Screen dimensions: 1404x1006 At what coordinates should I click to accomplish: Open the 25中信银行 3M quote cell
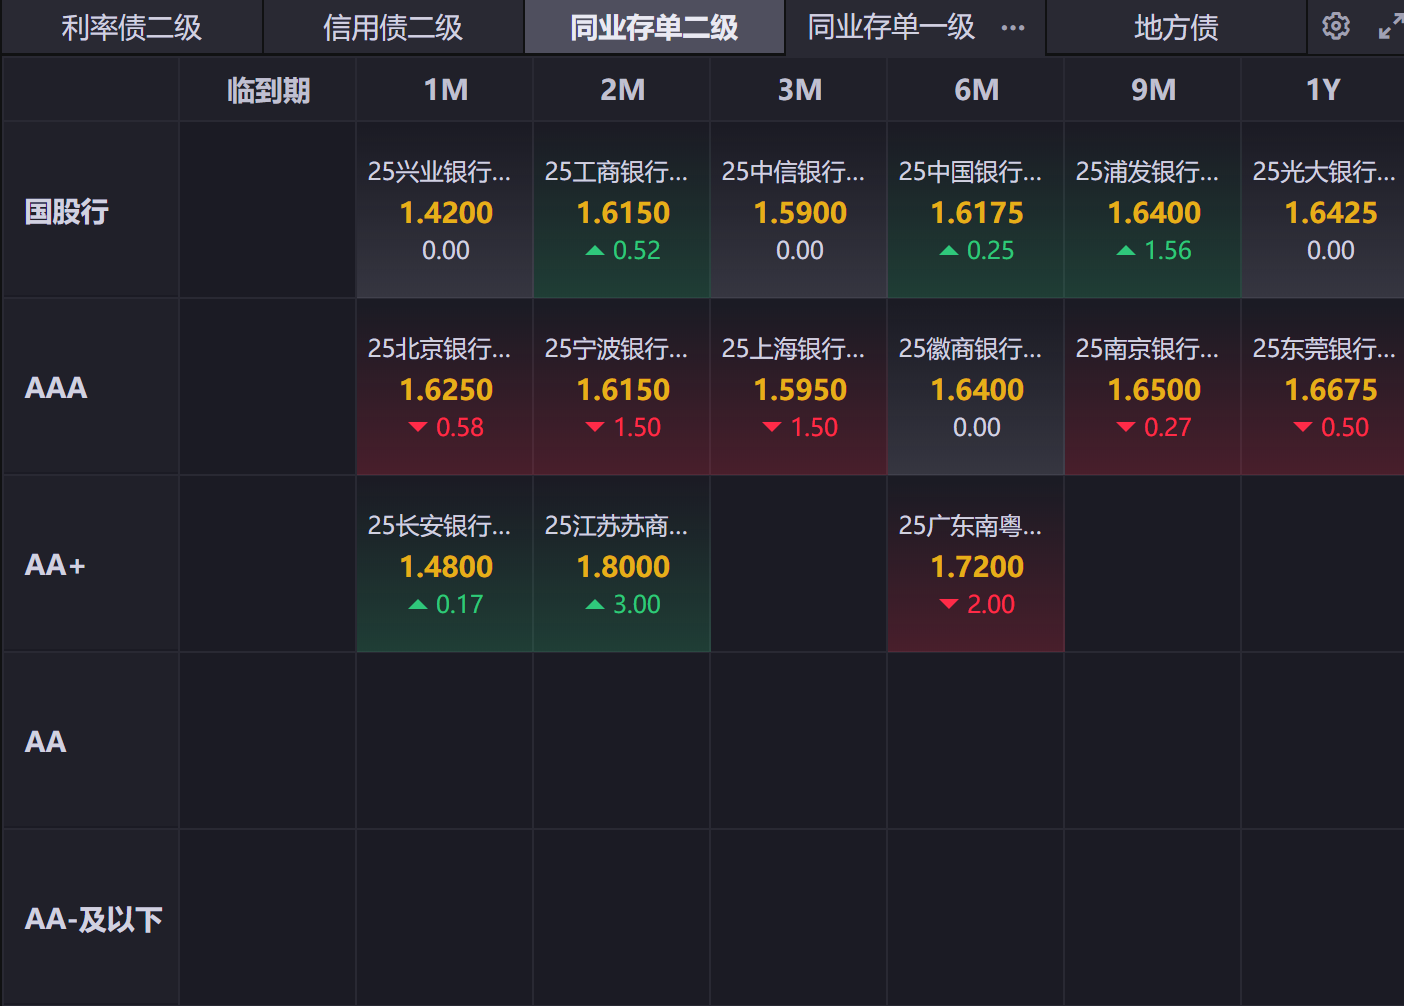pyautogui.click(x=799, y=211)
